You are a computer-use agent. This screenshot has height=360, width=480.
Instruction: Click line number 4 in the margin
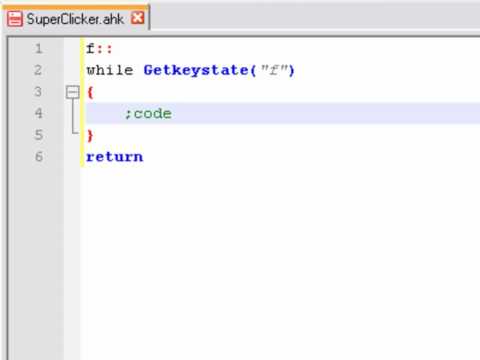[x=38, y=113]
